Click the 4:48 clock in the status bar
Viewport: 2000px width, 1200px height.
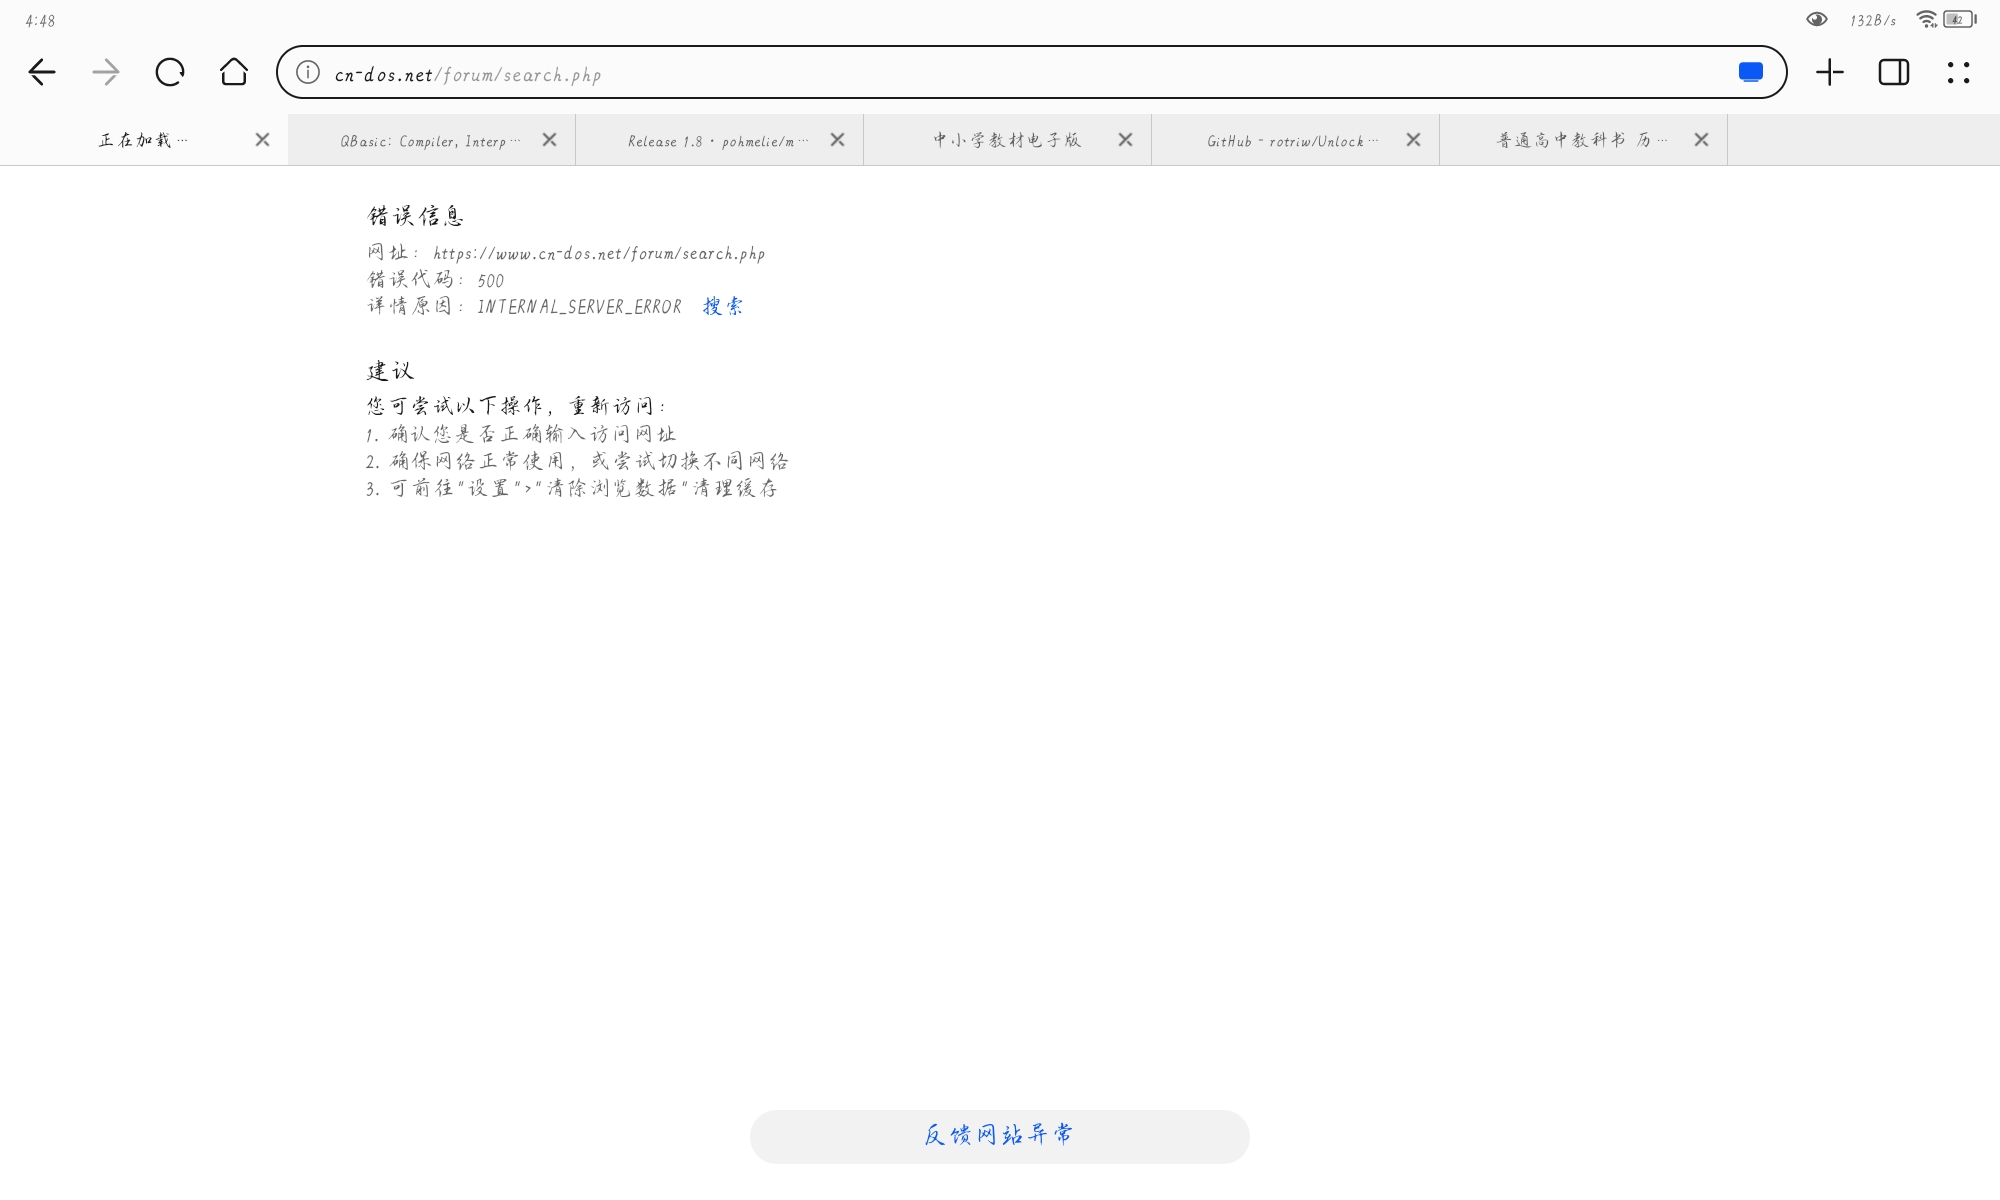(x=41, y=20)
